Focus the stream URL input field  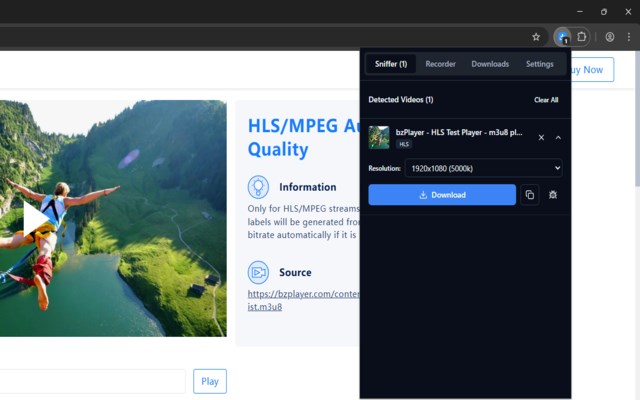[x=92, y=381]
